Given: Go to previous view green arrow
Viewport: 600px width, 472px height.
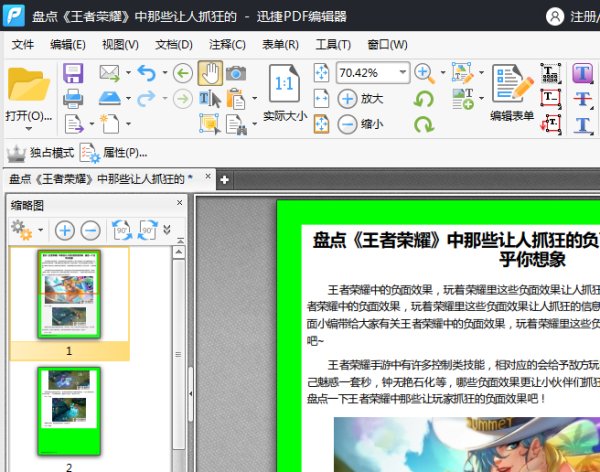Looking at the screenshot, I should coord(183,73).
